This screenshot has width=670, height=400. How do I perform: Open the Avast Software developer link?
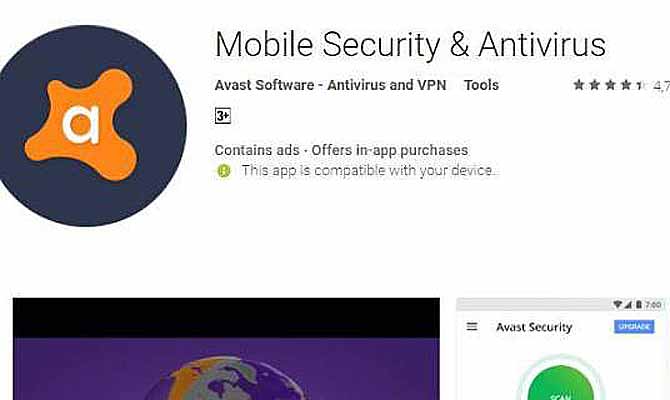tap(330, 85)
